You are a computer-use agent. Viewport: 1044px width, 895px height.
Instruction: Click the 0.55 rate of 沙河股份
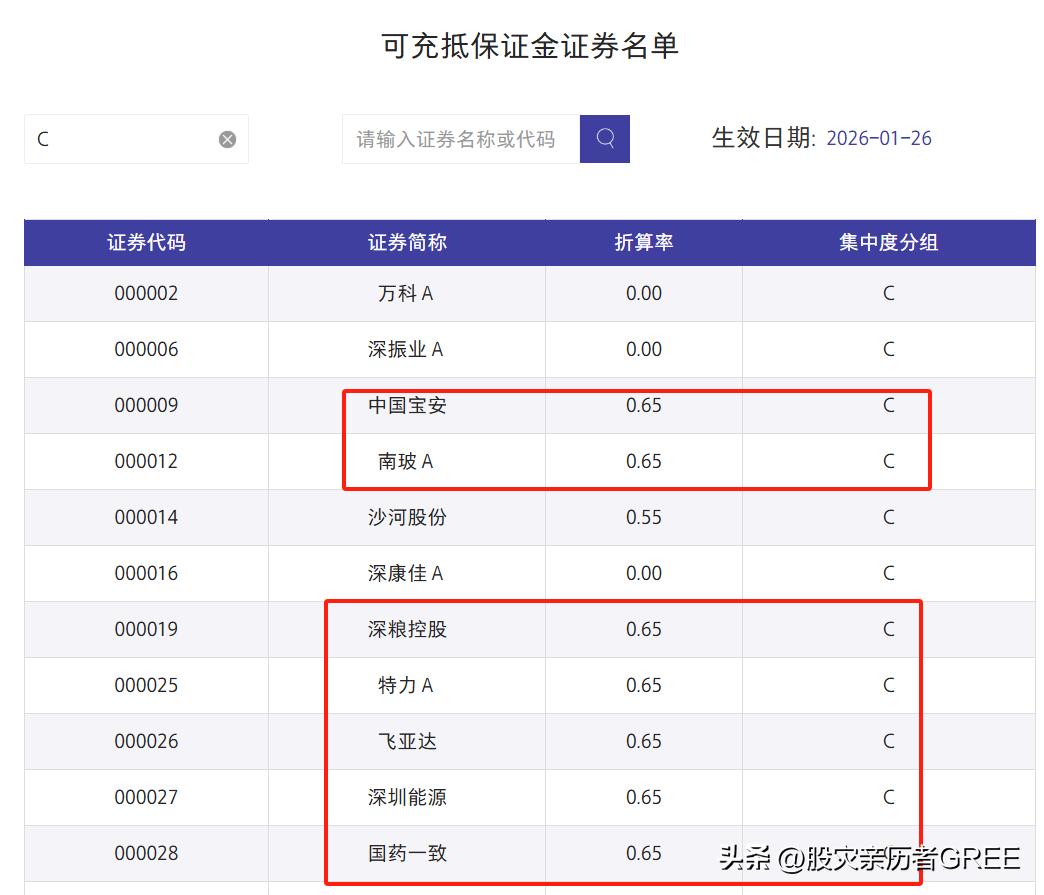[643, 517]
